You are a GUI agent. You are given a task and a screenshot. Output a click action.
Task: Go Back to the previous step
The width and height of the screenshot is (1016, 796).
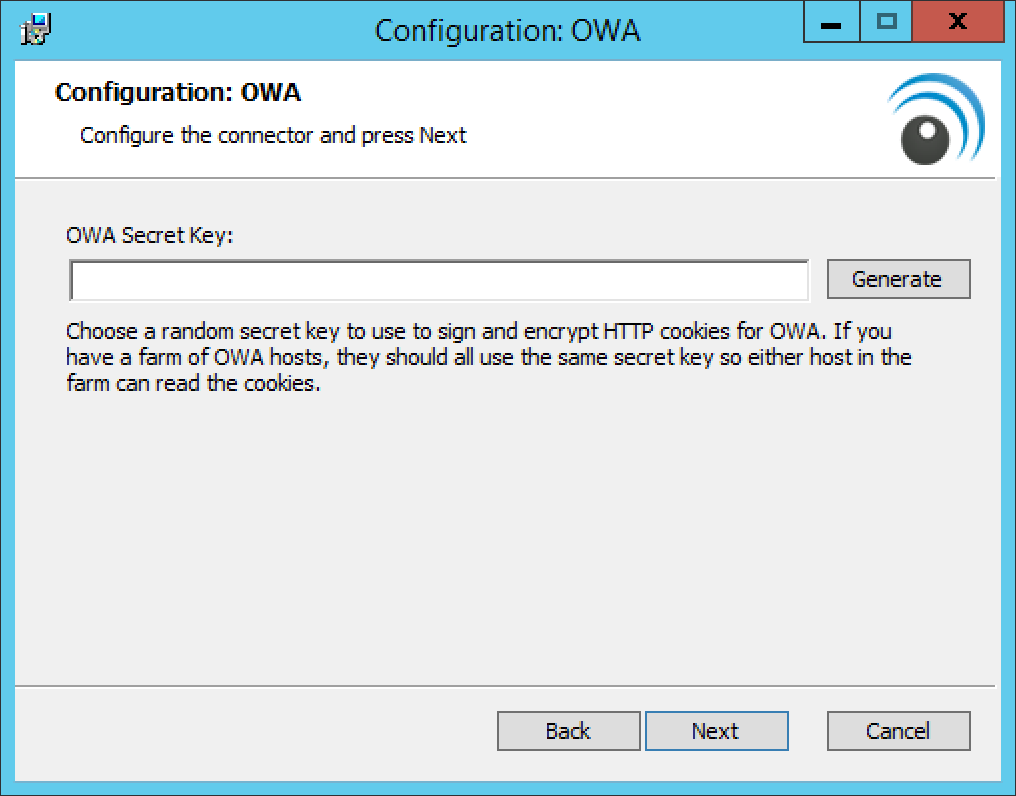568,730
